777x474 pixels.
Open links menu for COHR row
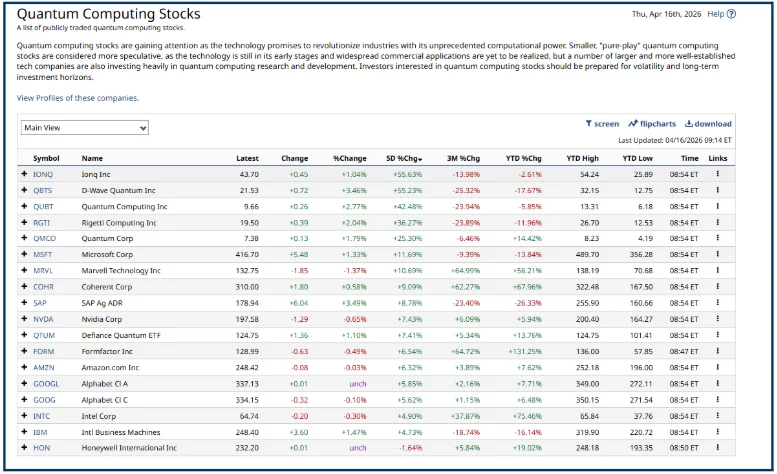click(718, 287)
